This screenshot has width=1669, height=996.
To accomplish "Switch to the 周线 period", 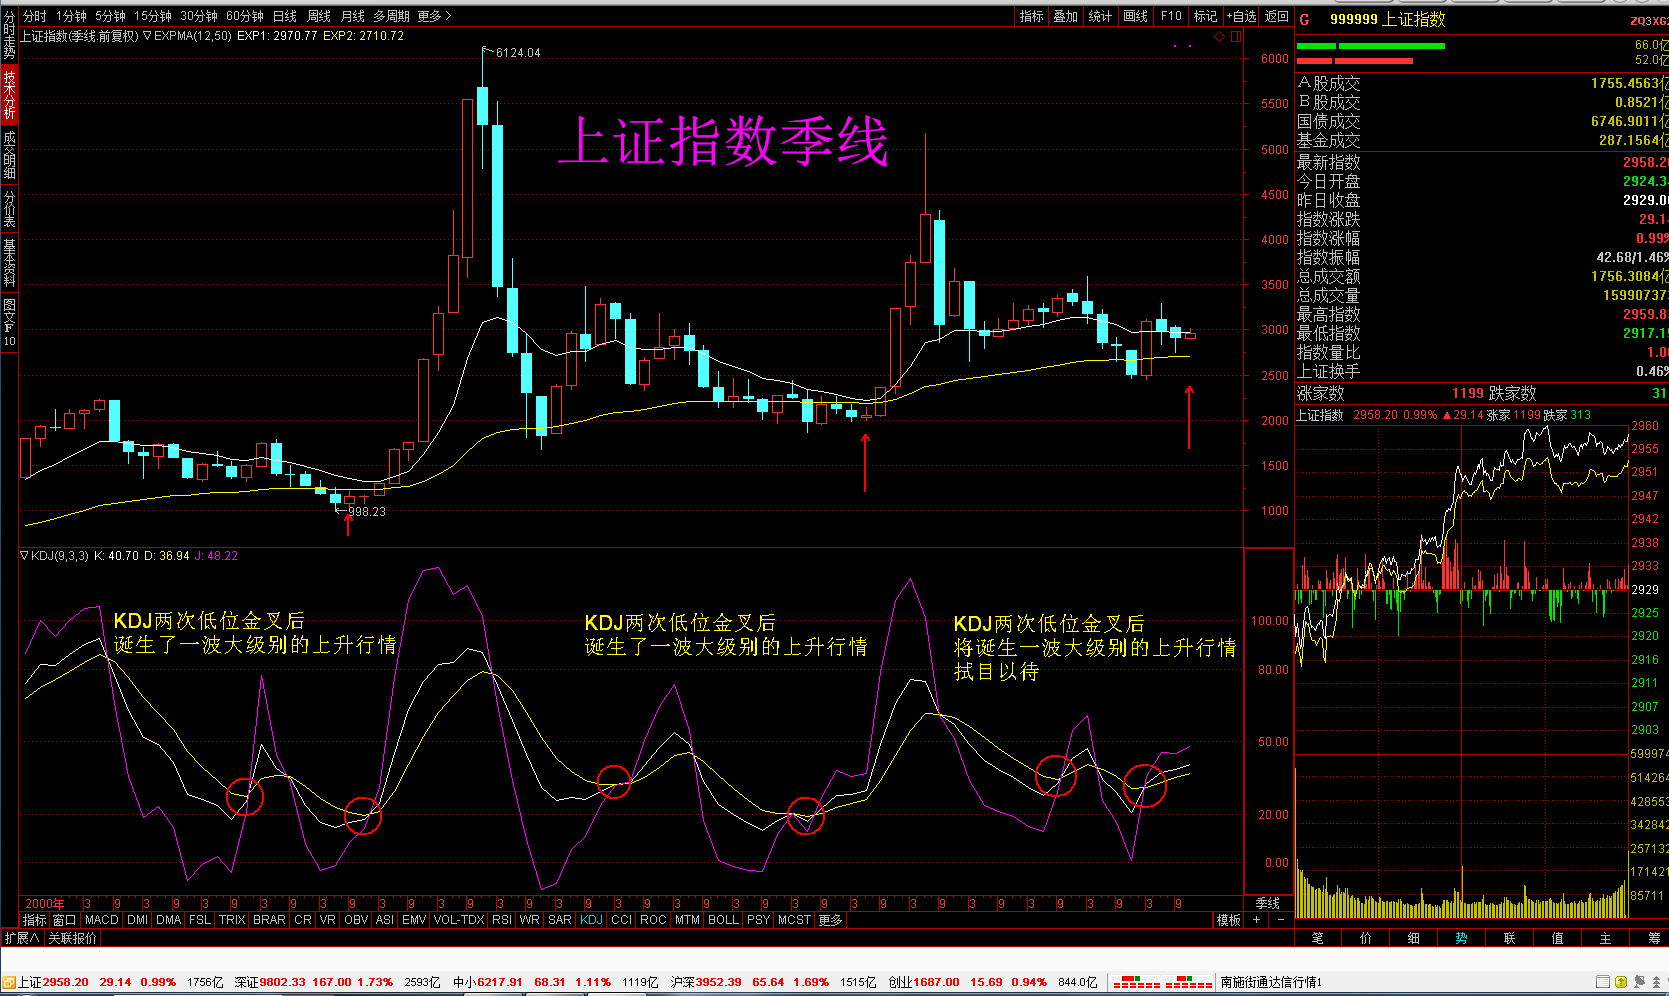I will pyautogui.click(x=319, y=16).
